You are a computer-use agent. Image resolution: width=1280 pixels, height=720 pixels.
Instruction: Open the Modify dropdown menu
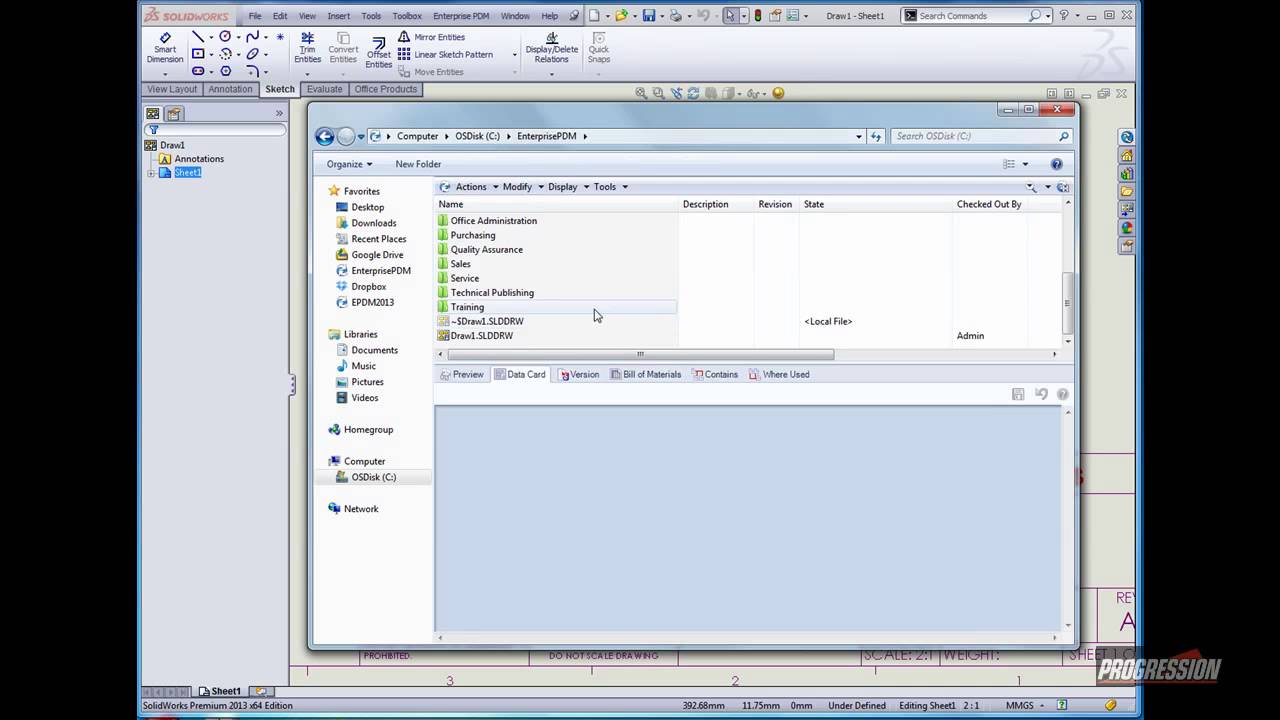(x=523, y=187)
